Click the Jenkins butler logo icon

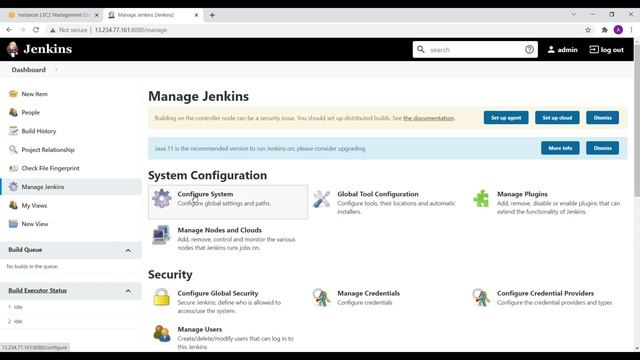13,49
